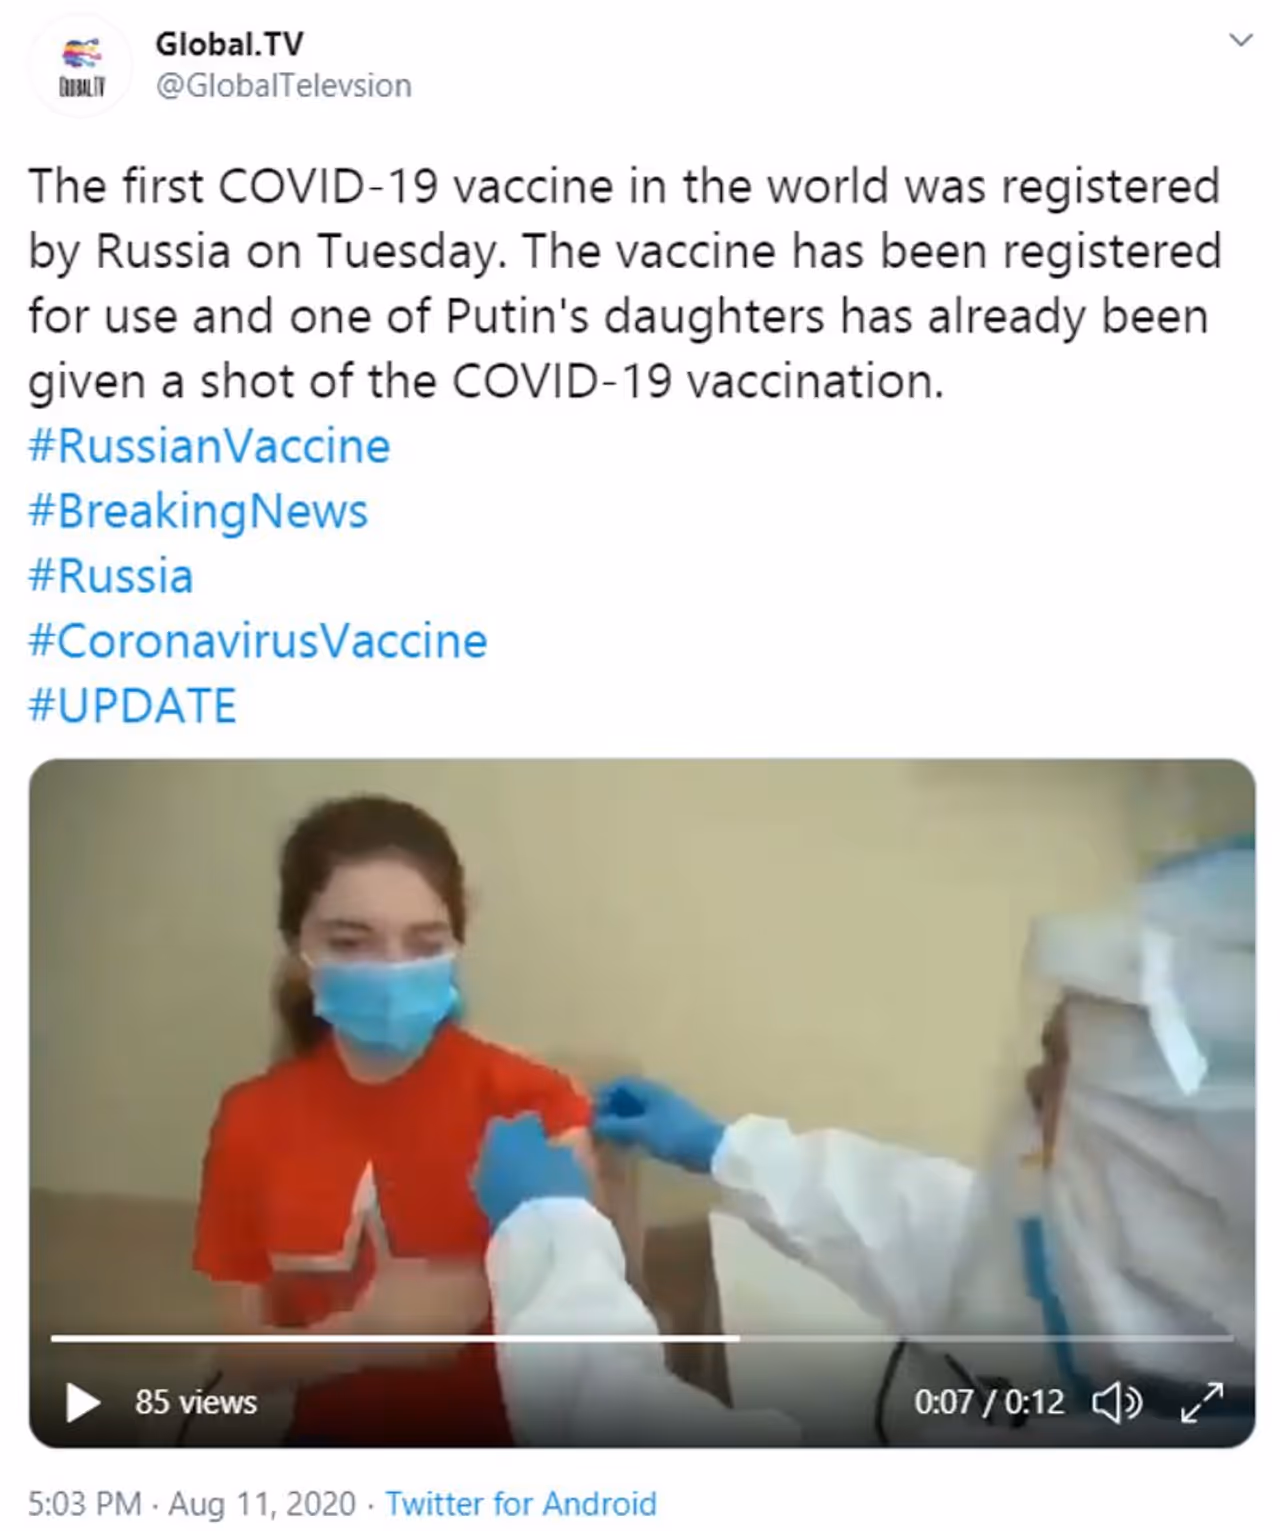Click the tweet body text

click(x=625, y=284)
